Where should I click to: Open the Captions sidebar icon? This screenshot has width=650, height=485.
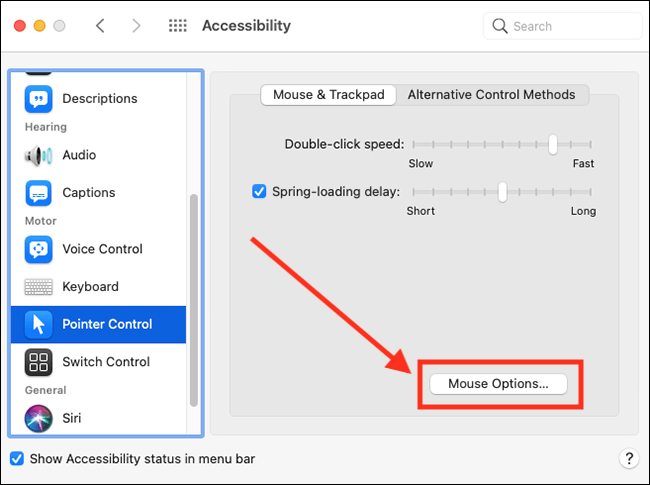pos(39,193)
